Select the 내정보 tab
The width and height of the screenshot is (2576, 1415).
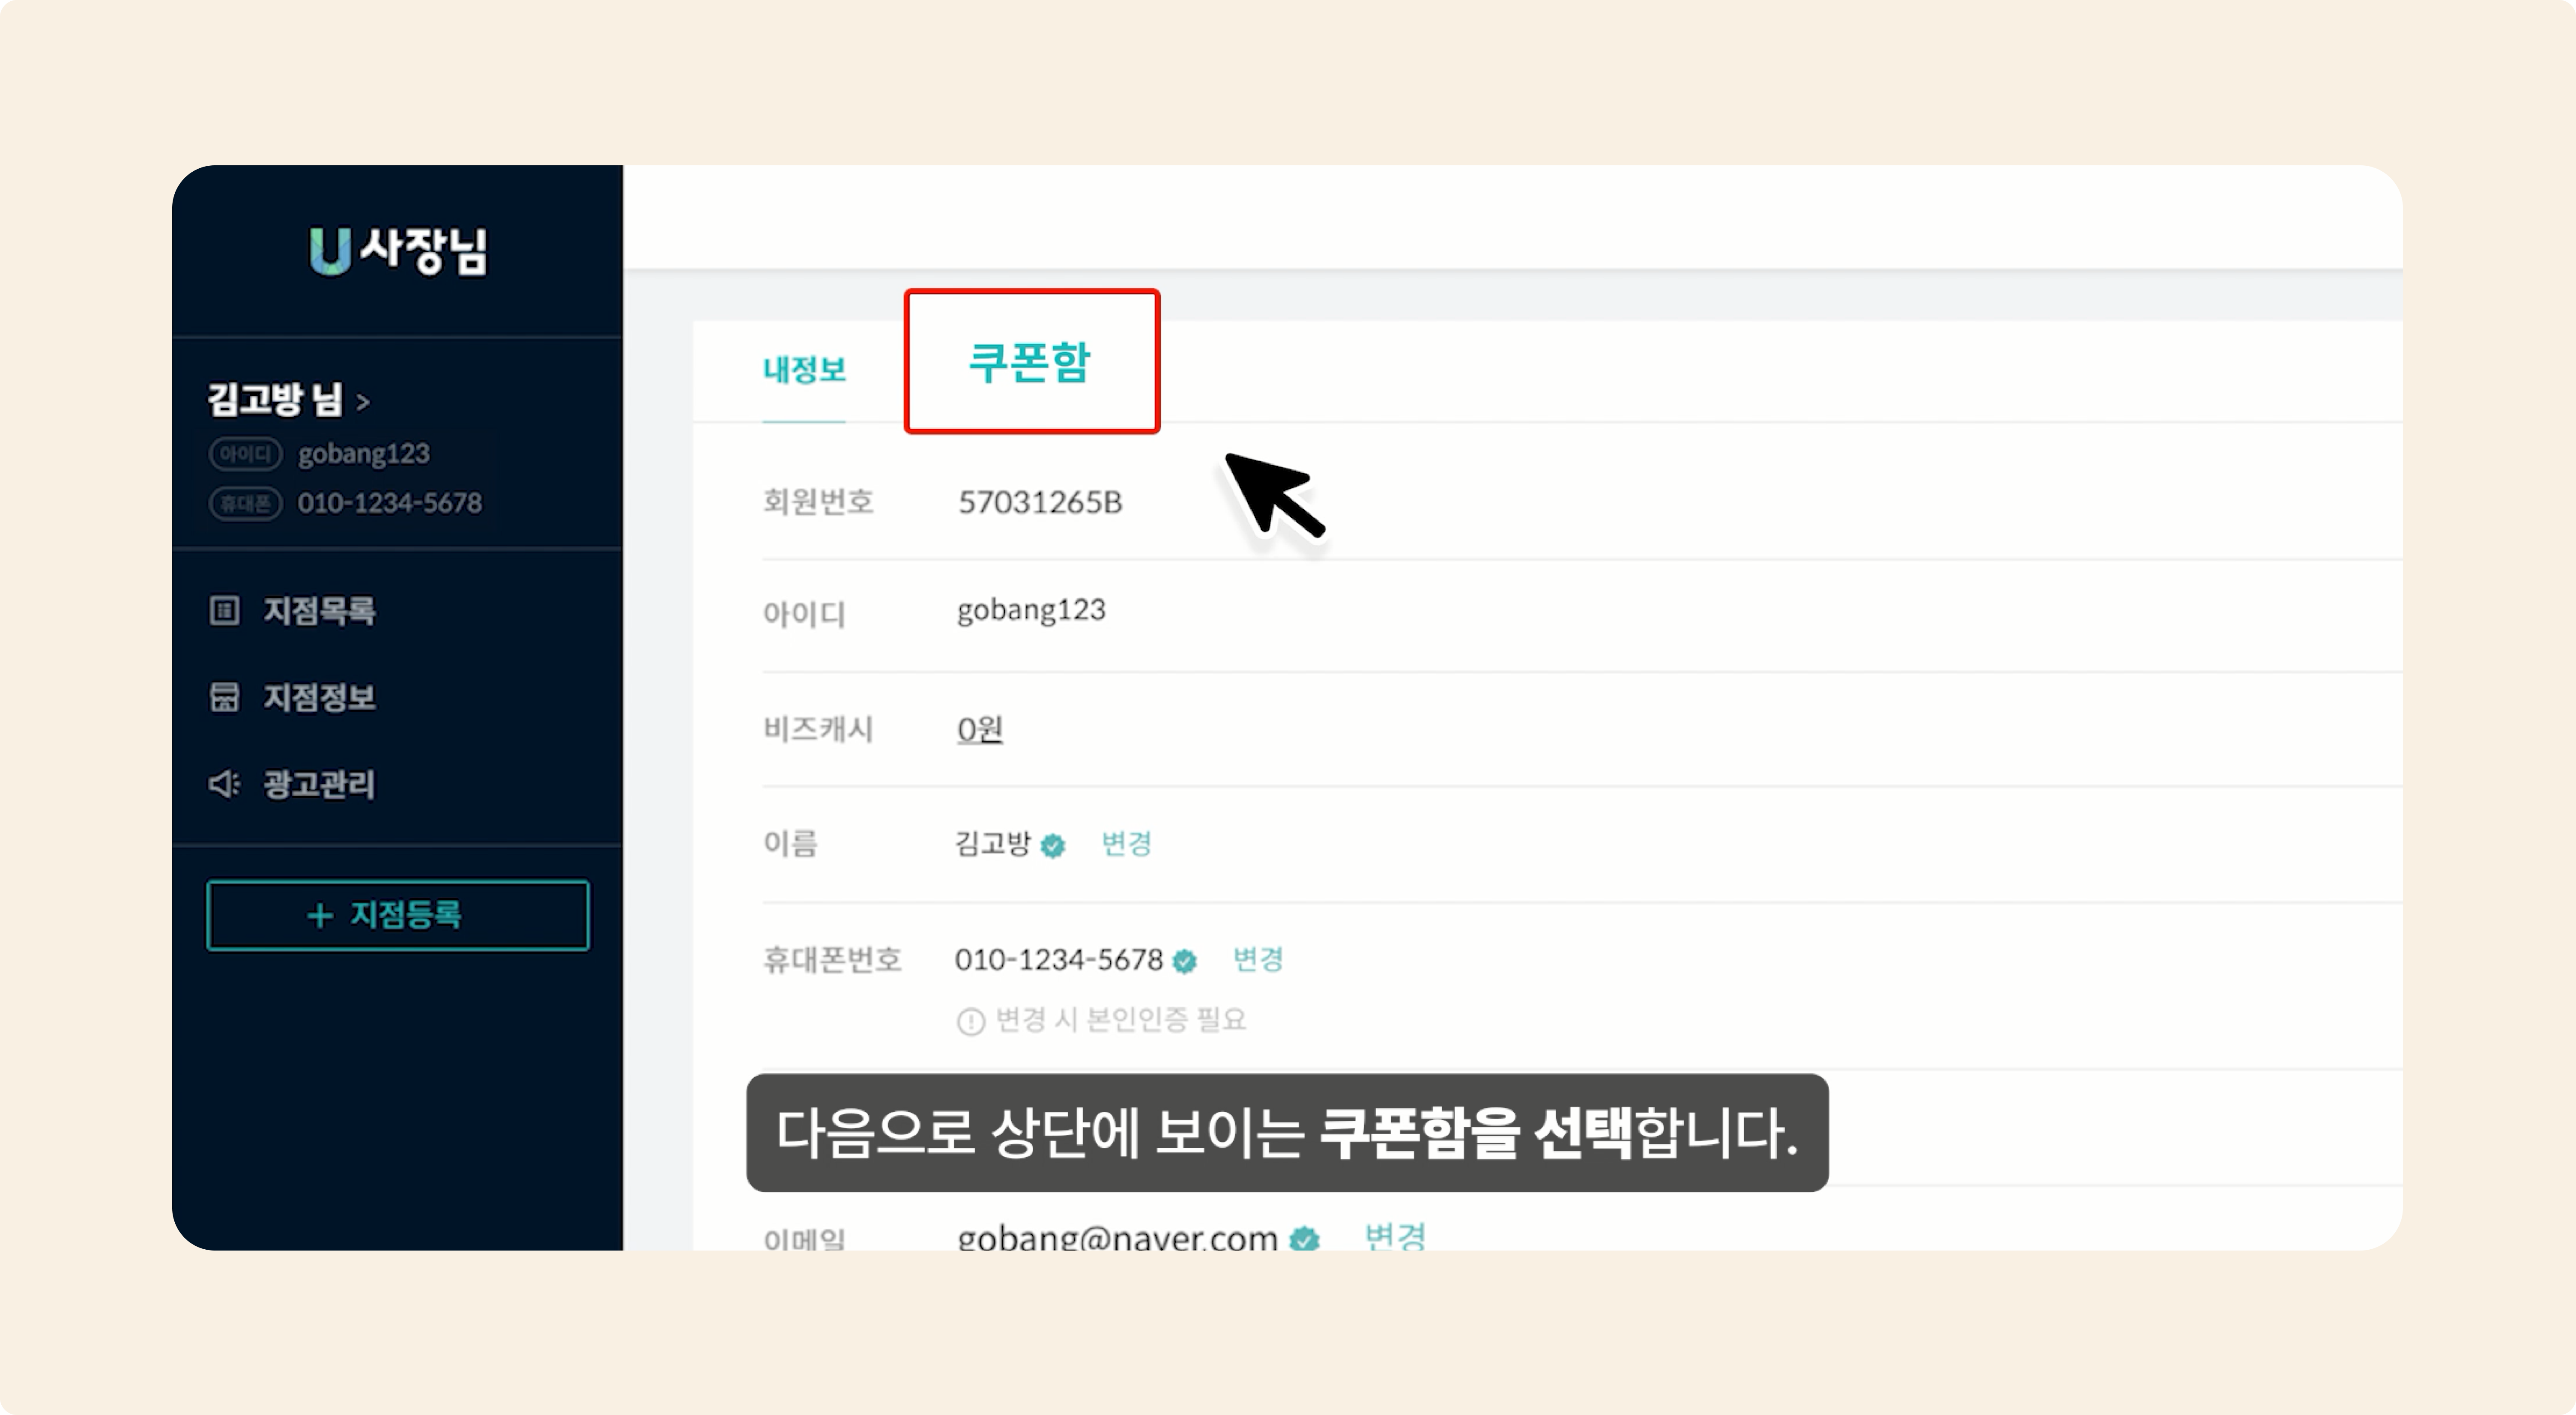click(804, 370)
